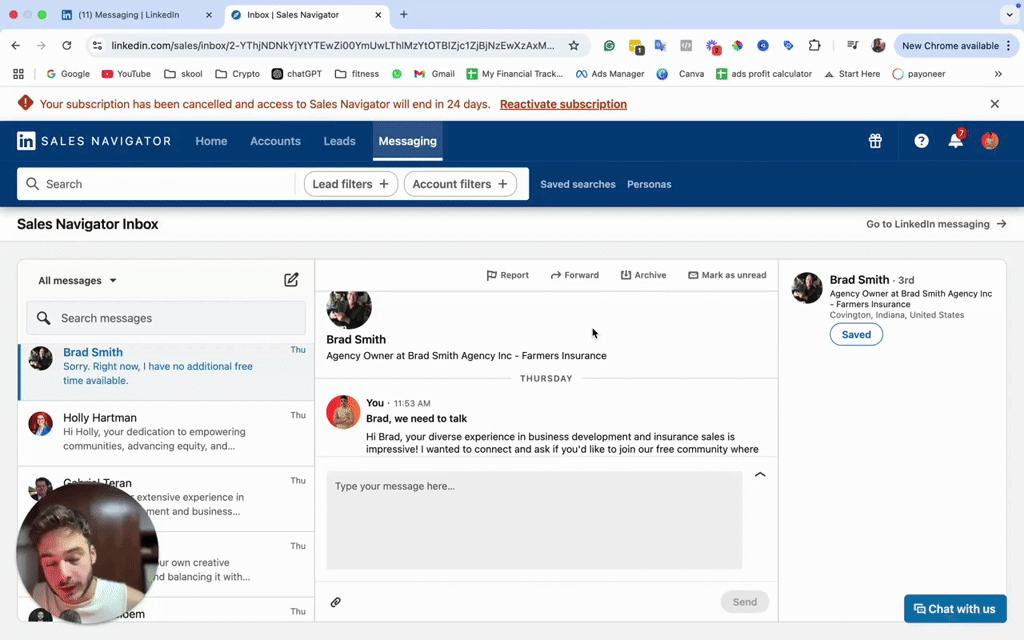Viewport: 1024px width, 640px height.
Task: Open the All messages filter dropdown
Action: point(75,280)
